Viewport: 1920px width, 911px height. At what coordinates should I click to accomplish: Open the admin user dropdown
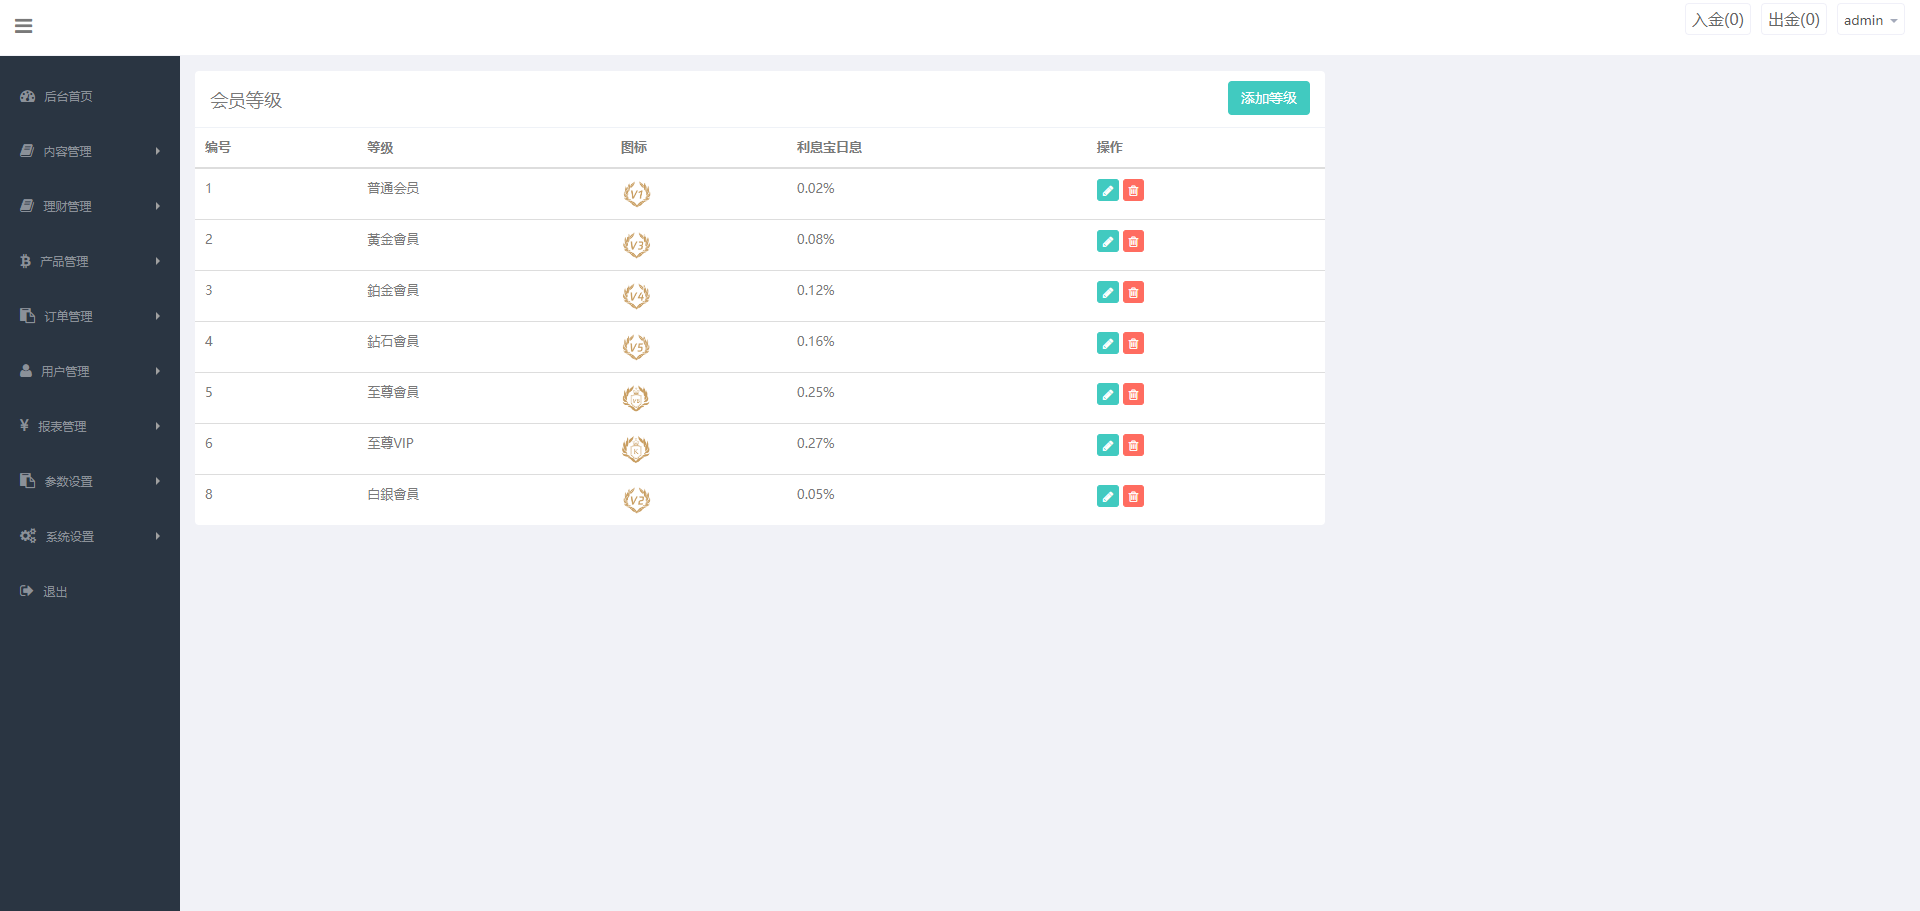[1869, 20]
